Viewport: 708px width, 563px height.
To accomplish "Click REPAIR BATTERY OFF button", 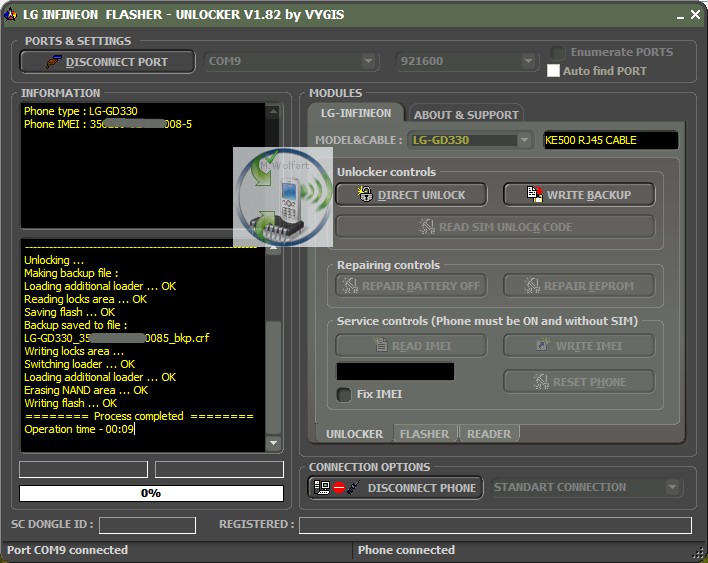I will [x=411, y=286].
